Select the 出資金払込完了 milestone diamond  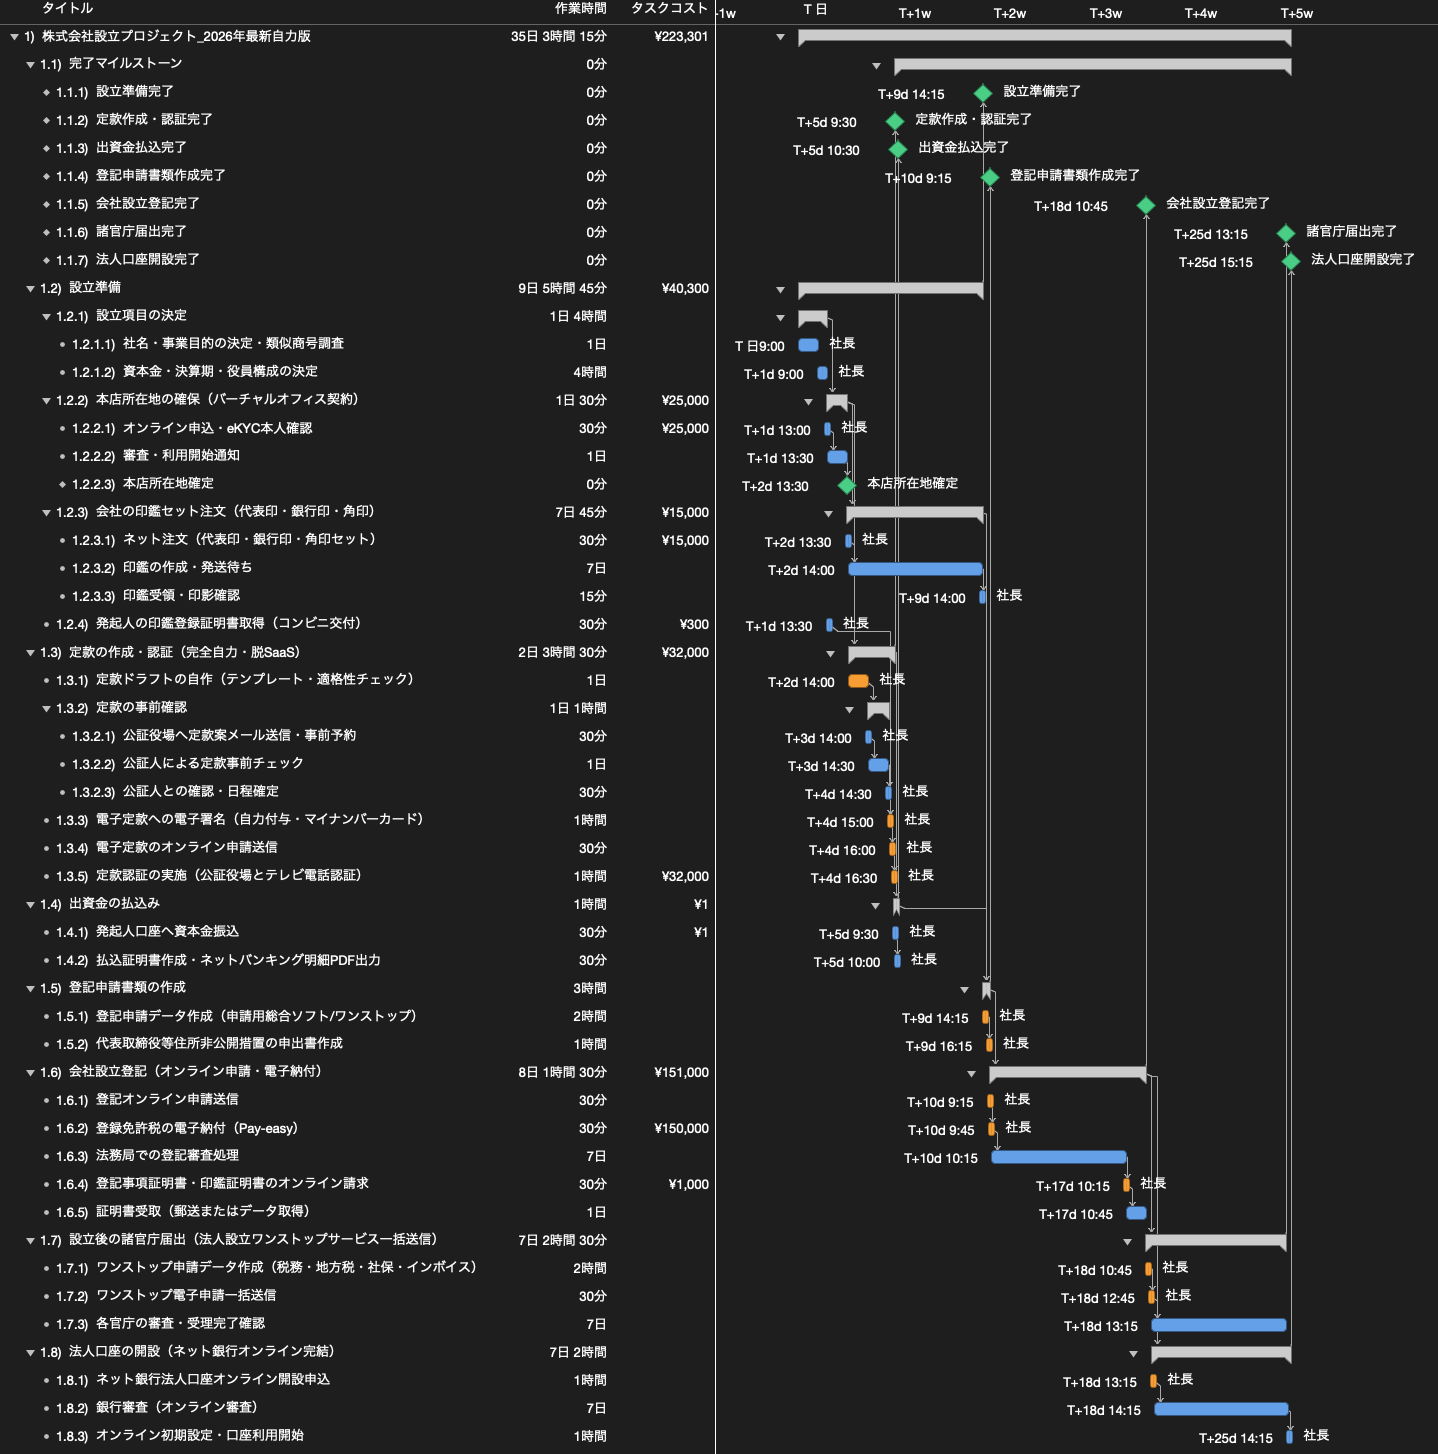pos(898,149)
